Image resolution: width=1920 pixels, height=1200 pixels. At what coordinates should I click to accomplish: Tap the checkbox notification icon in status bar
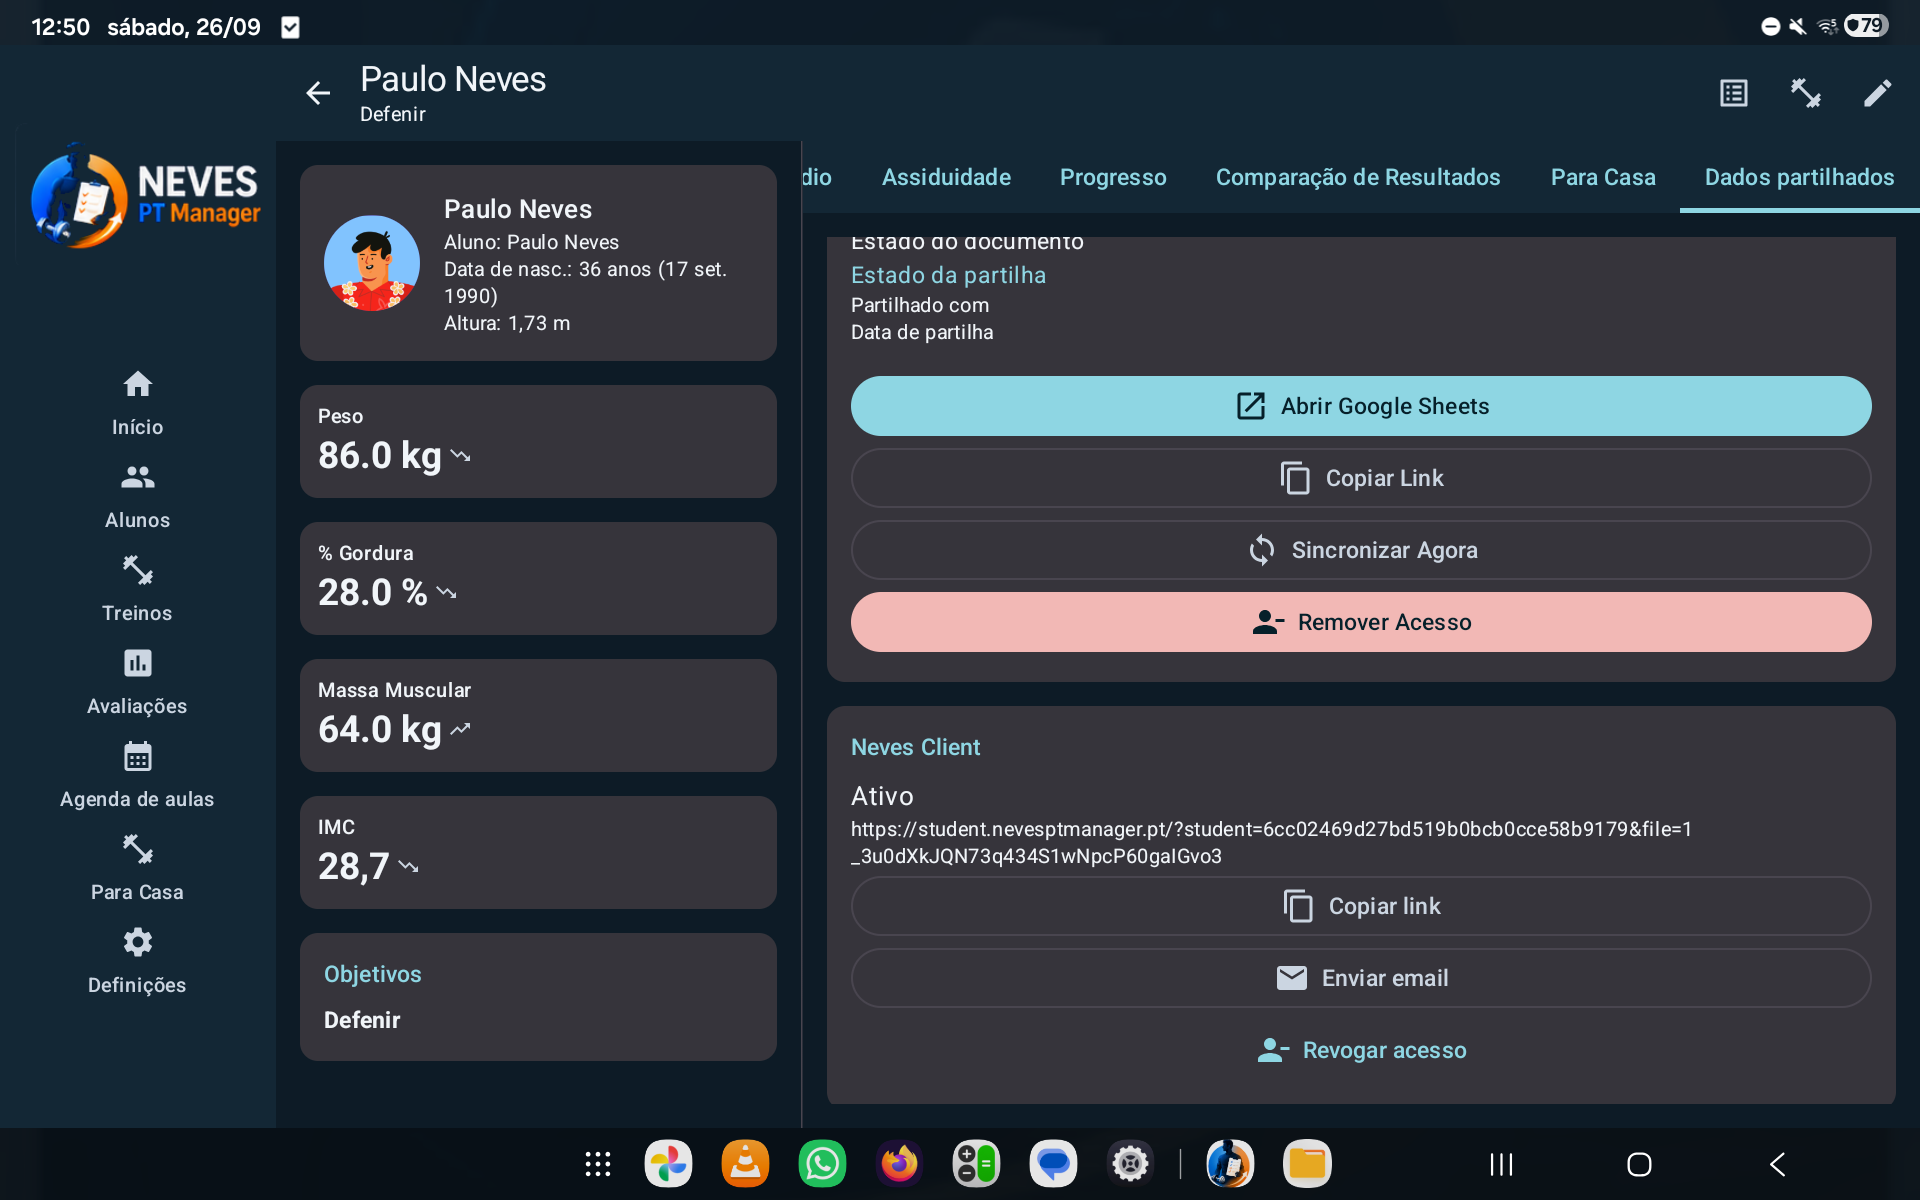pyautogui.click(x=290, y=27)
